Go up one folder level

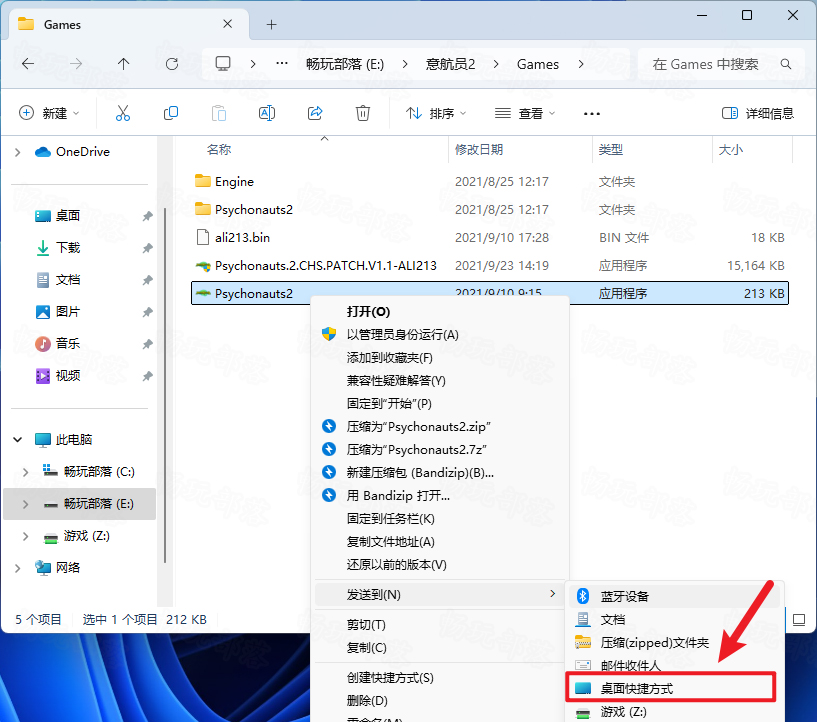tap(123, 64)
